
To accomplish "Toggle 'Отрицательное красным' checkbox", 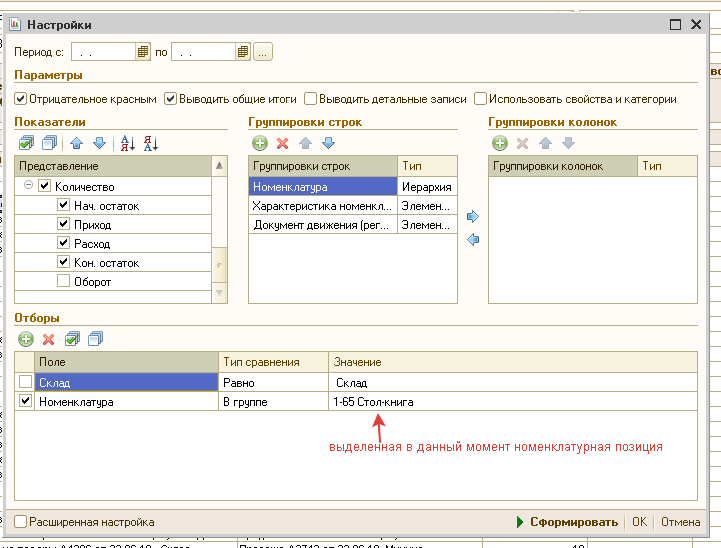I will coord(21,99).
